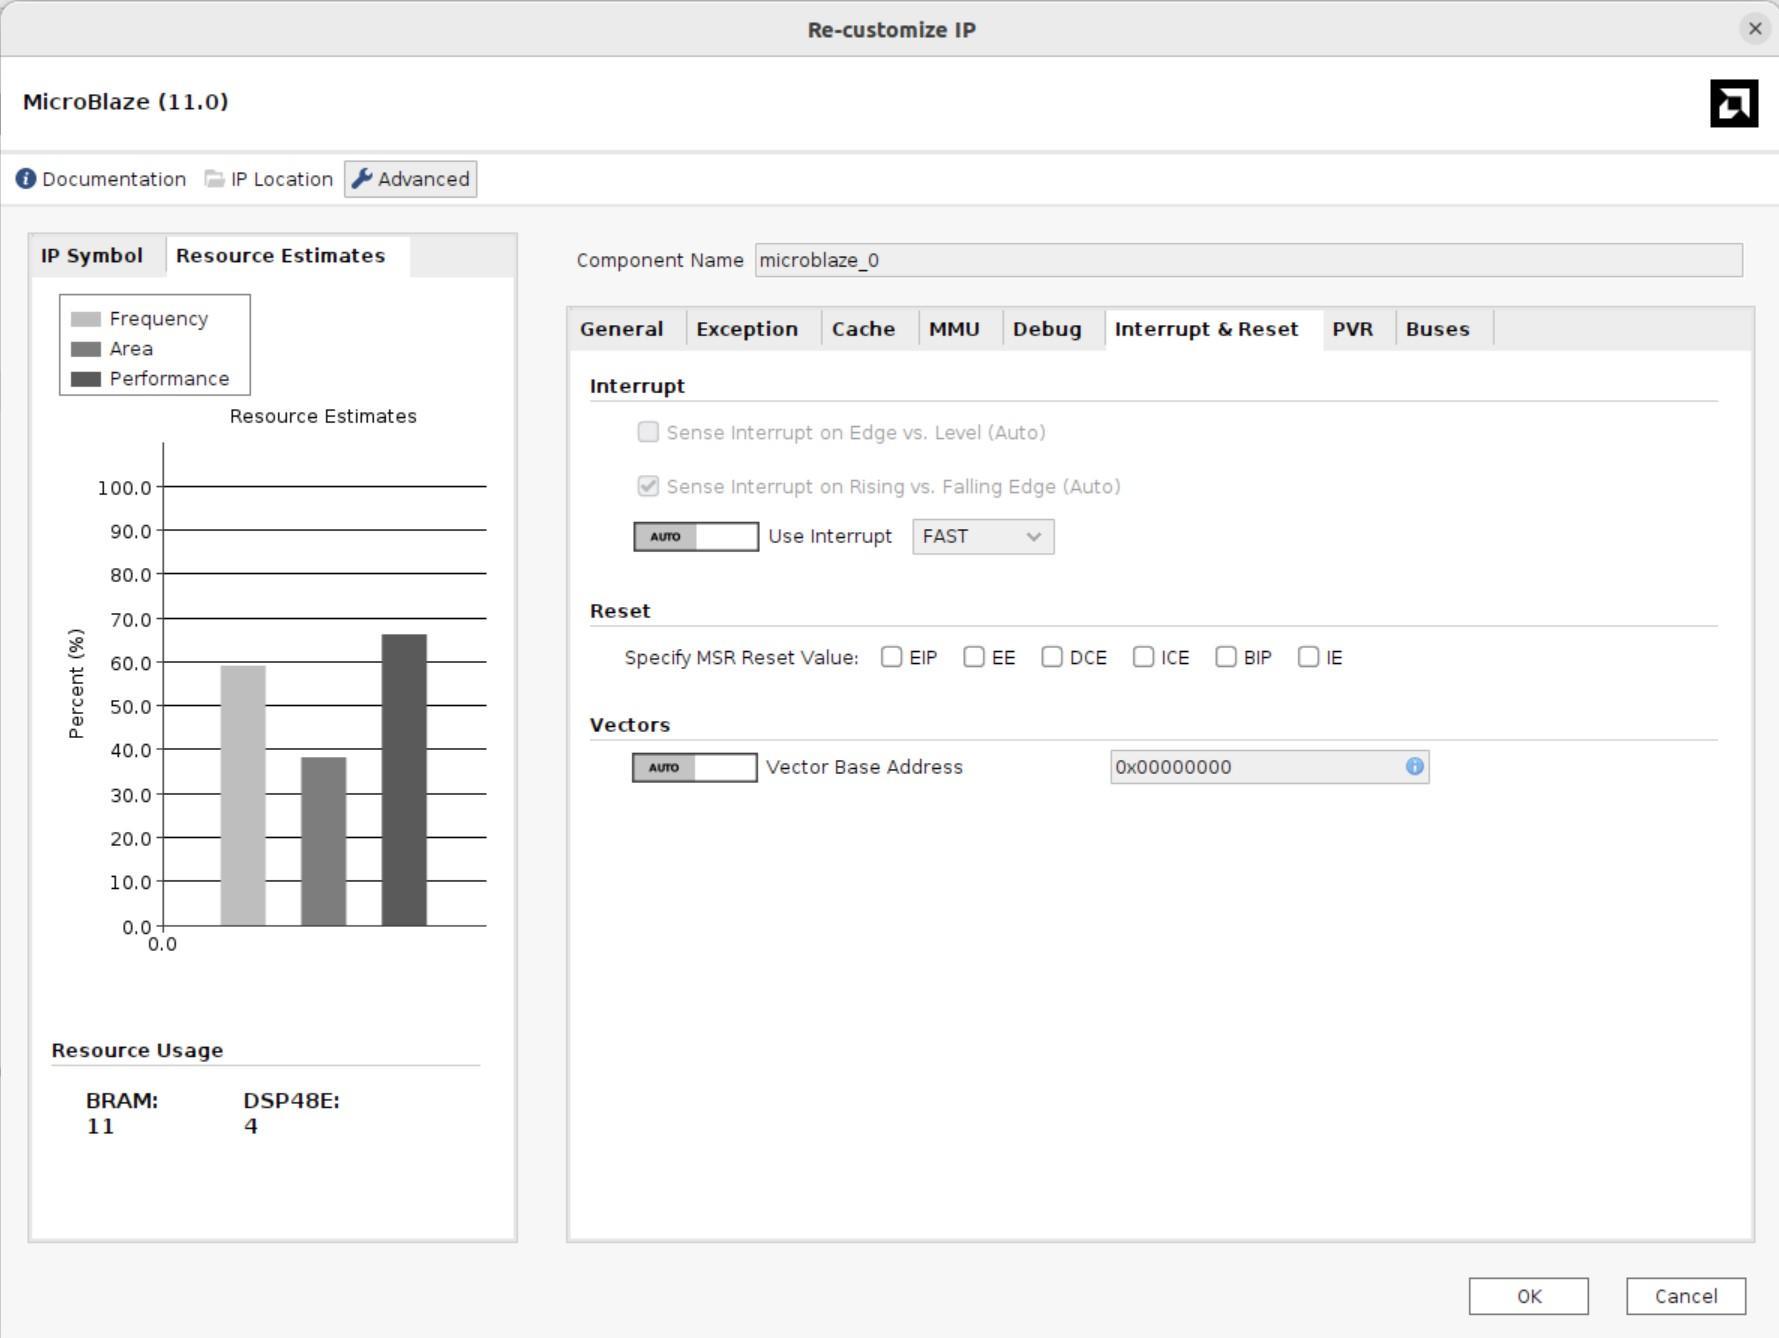Switch the Vector Base Address AUTO toggle
Viewport: 1779px width, 1338px height.
(695, 767)
